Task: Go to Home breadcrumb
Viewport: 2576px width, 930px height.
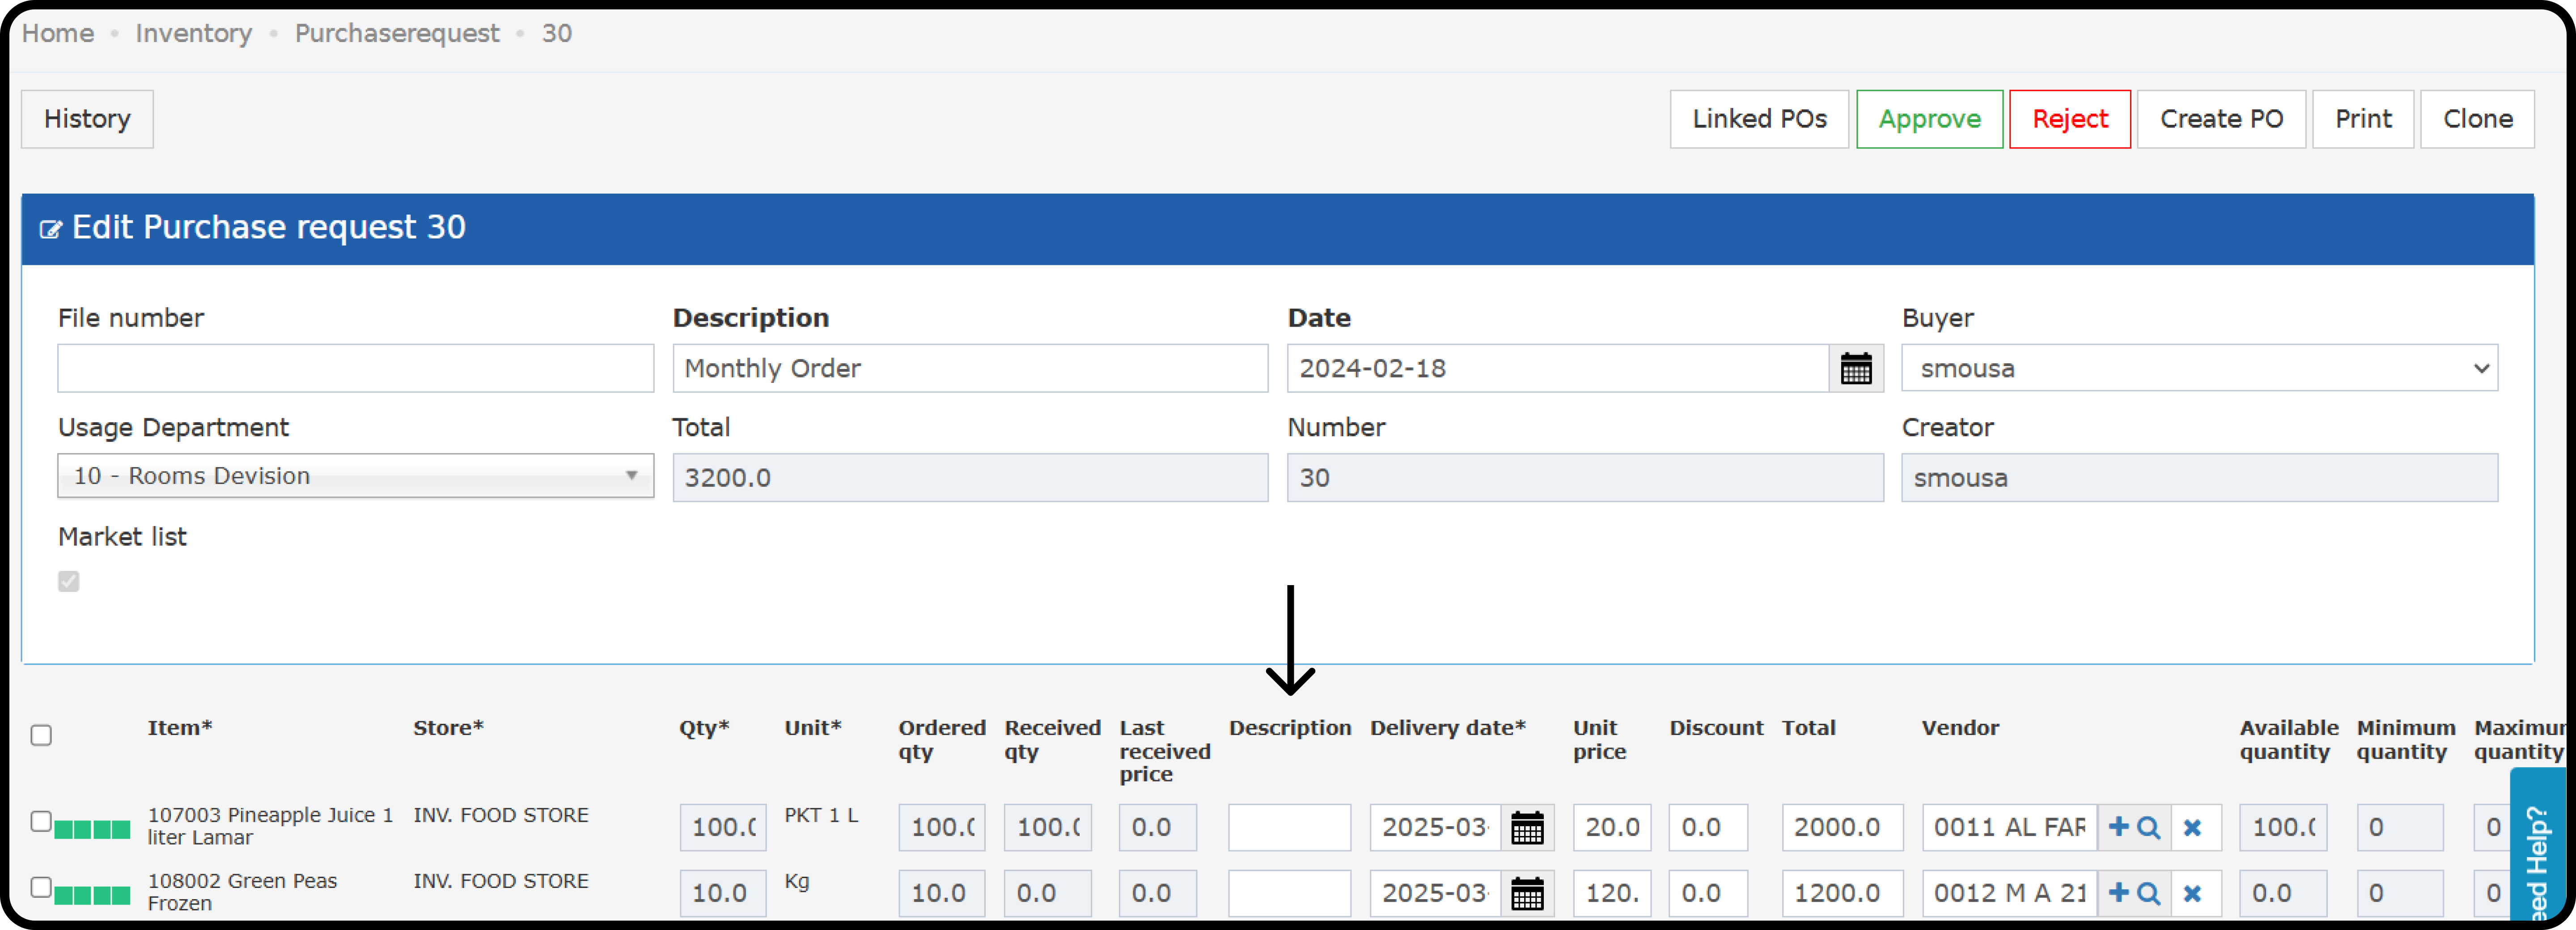Action: click(58, 33)
